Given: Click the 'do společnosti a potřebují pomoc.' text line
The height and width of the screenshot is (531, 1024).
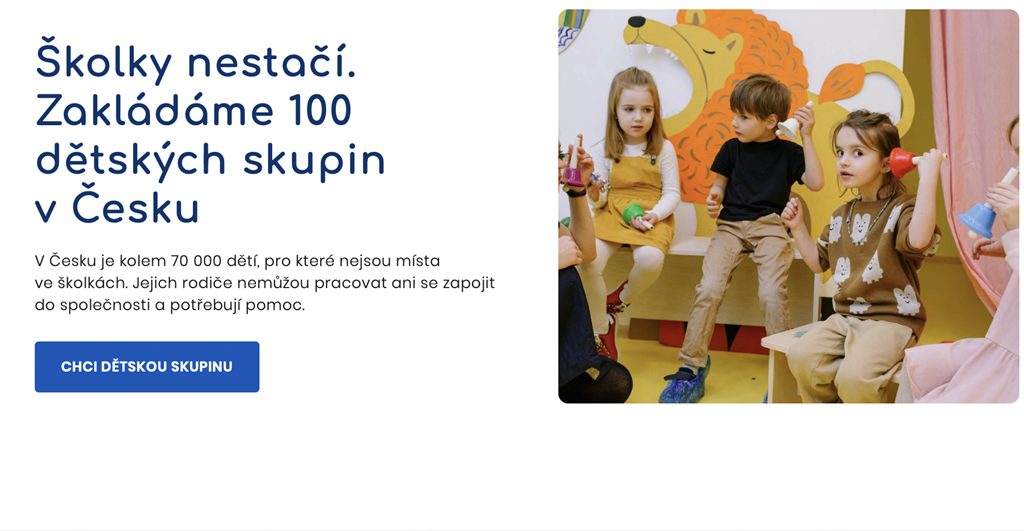Looking at the screenshot, I should click(170, 305).
